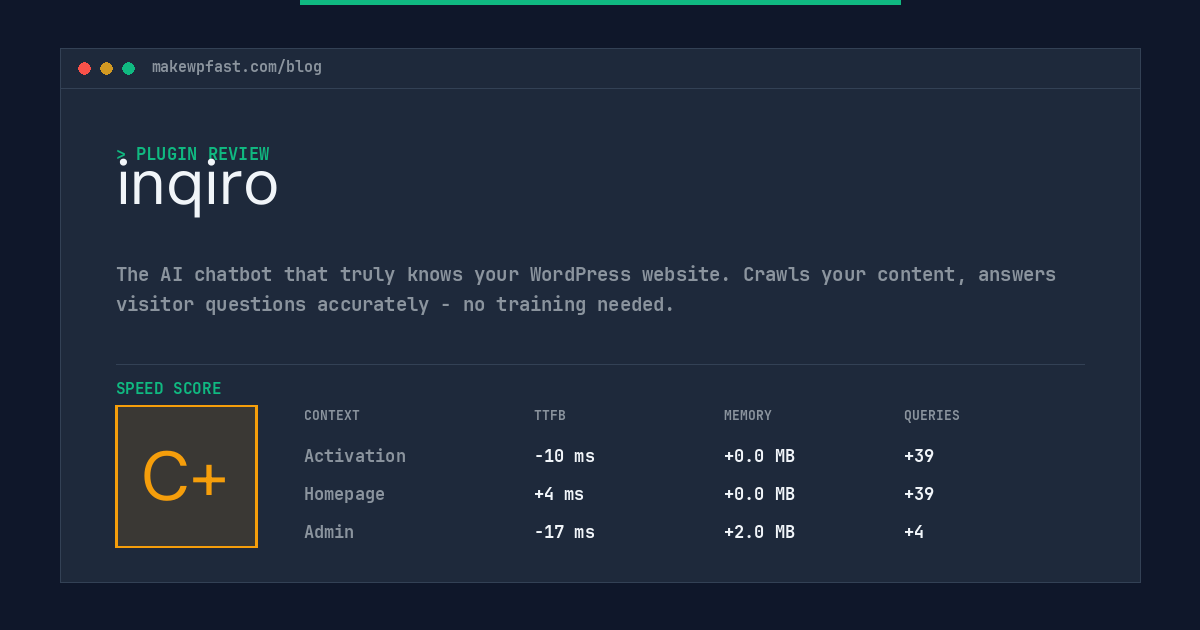
Task: Click Homepage queries value +39
Action: 919,494
